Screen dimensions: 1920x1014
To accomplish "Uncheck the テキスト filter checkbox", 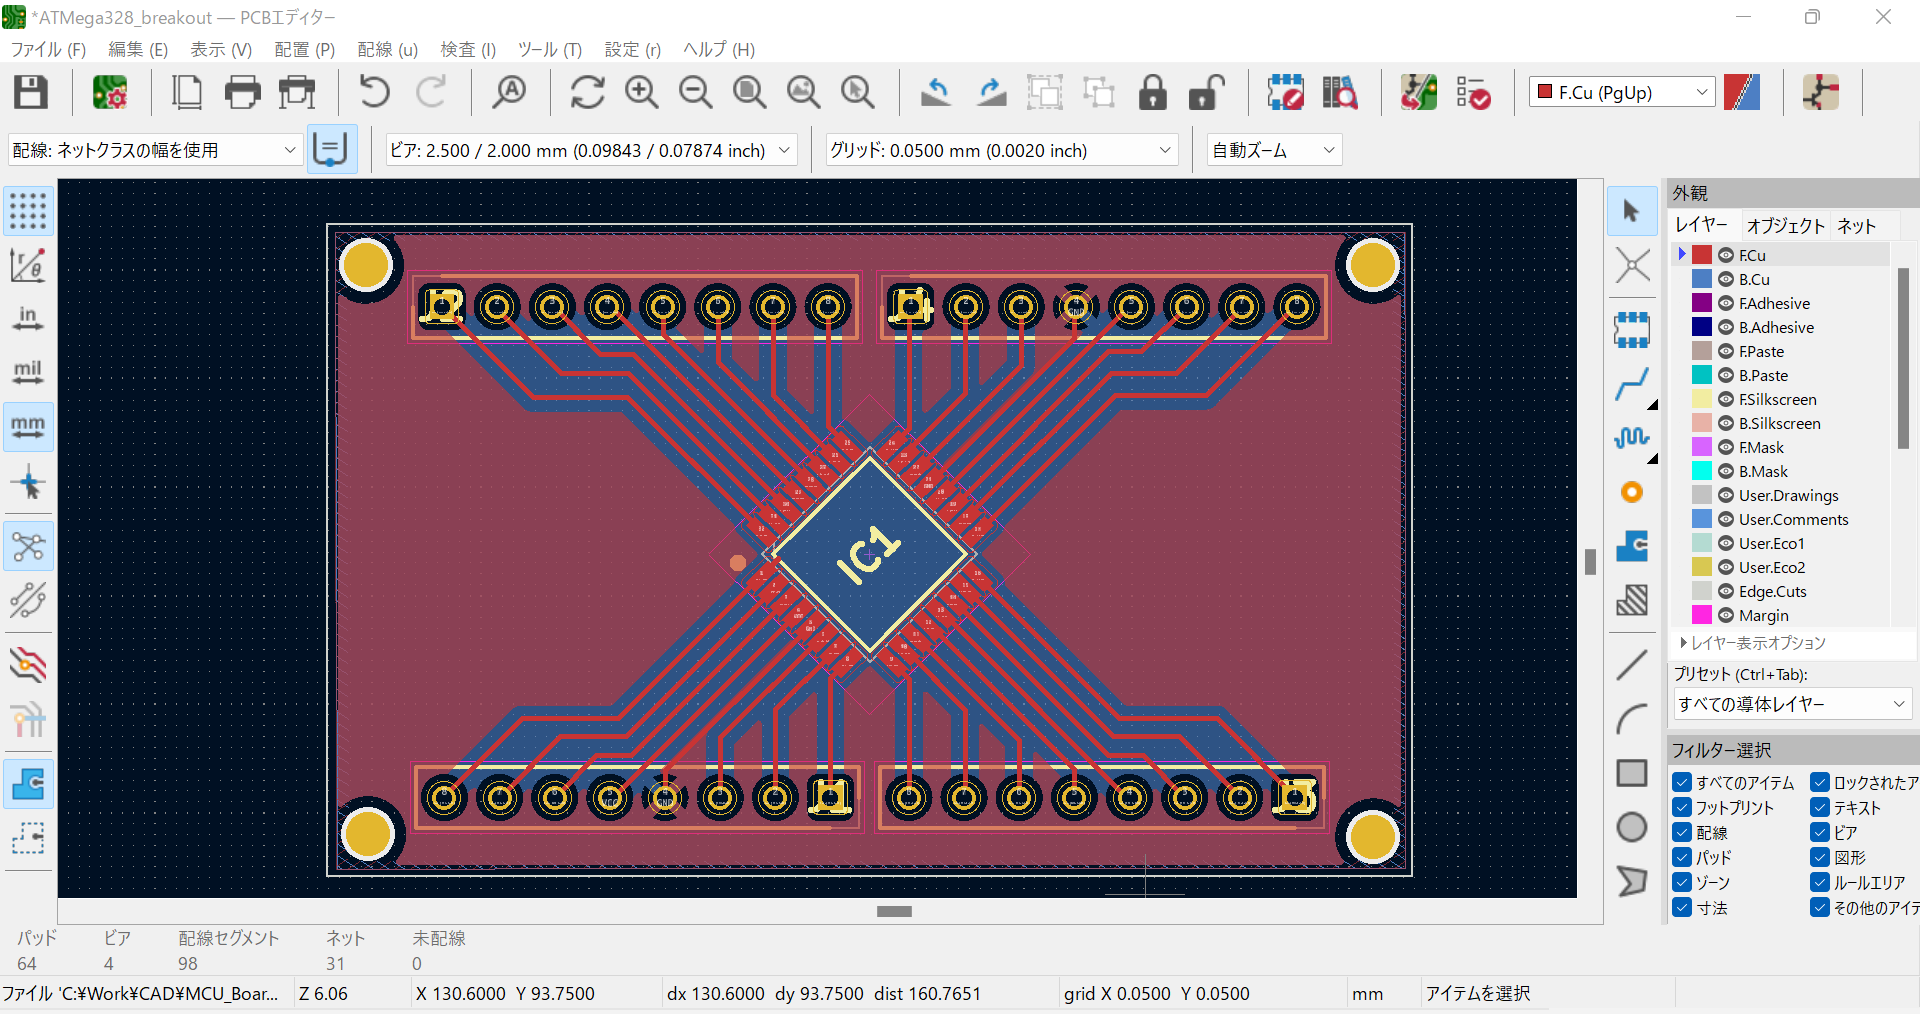I will 1820,807.
